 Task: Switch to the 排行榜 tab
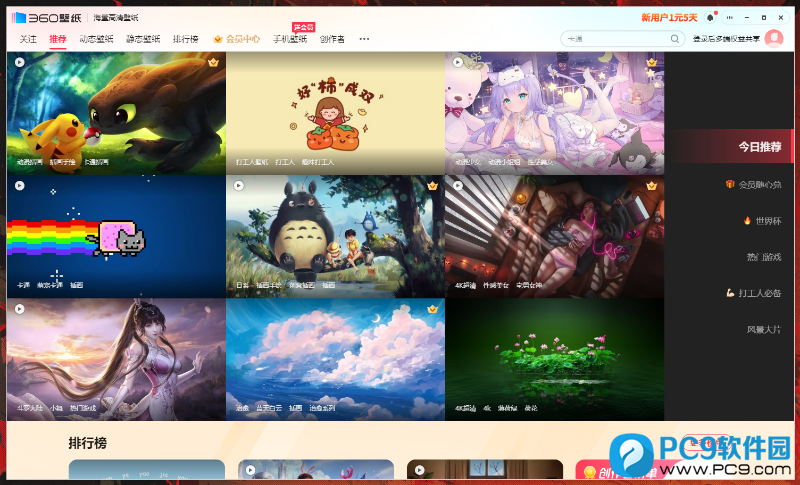pos(185,39)
